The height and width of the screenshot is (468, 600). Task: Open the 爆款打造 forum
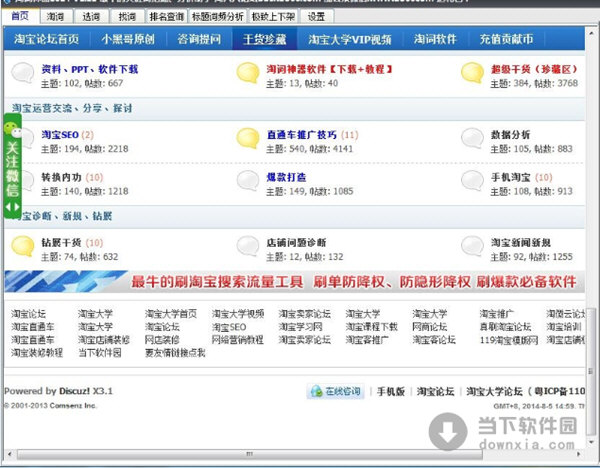click(286, 177)
